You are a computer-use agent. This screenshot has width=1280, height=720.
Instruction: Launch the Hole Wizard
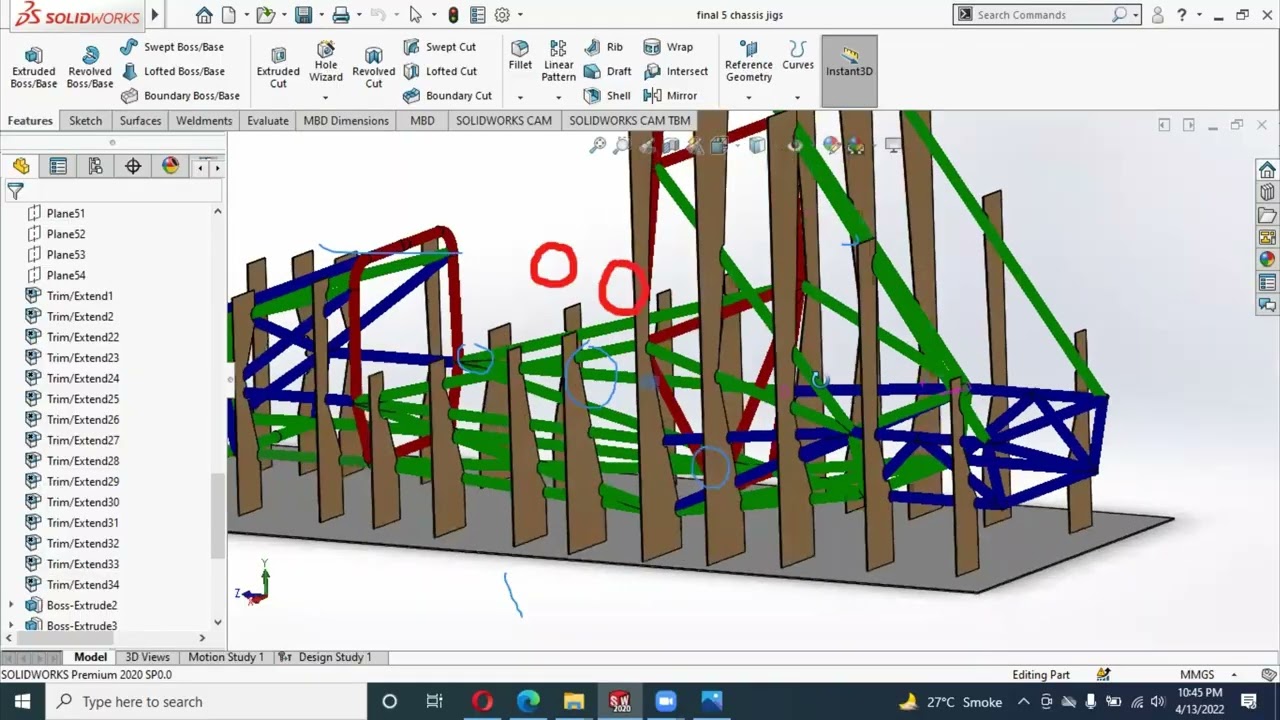click(x=326, y=62)
